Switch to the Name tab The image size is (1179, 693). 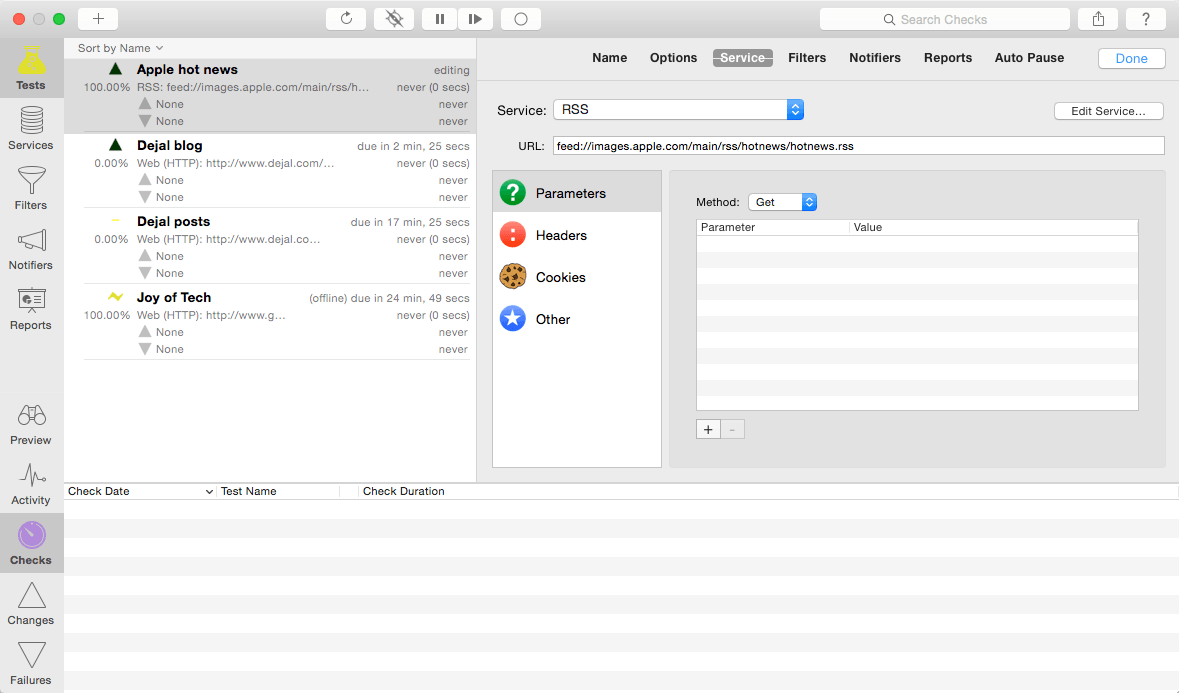pos(609,58)
